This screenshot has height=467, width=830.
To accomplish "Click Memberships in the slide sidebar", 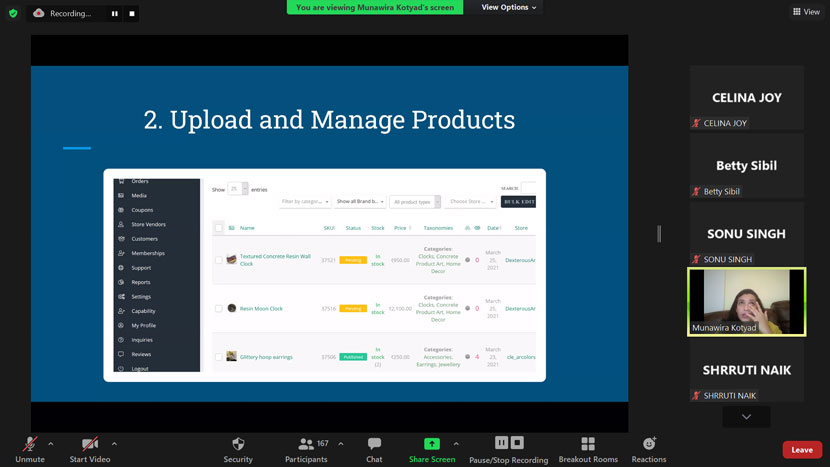I will [x=148, y=253].
